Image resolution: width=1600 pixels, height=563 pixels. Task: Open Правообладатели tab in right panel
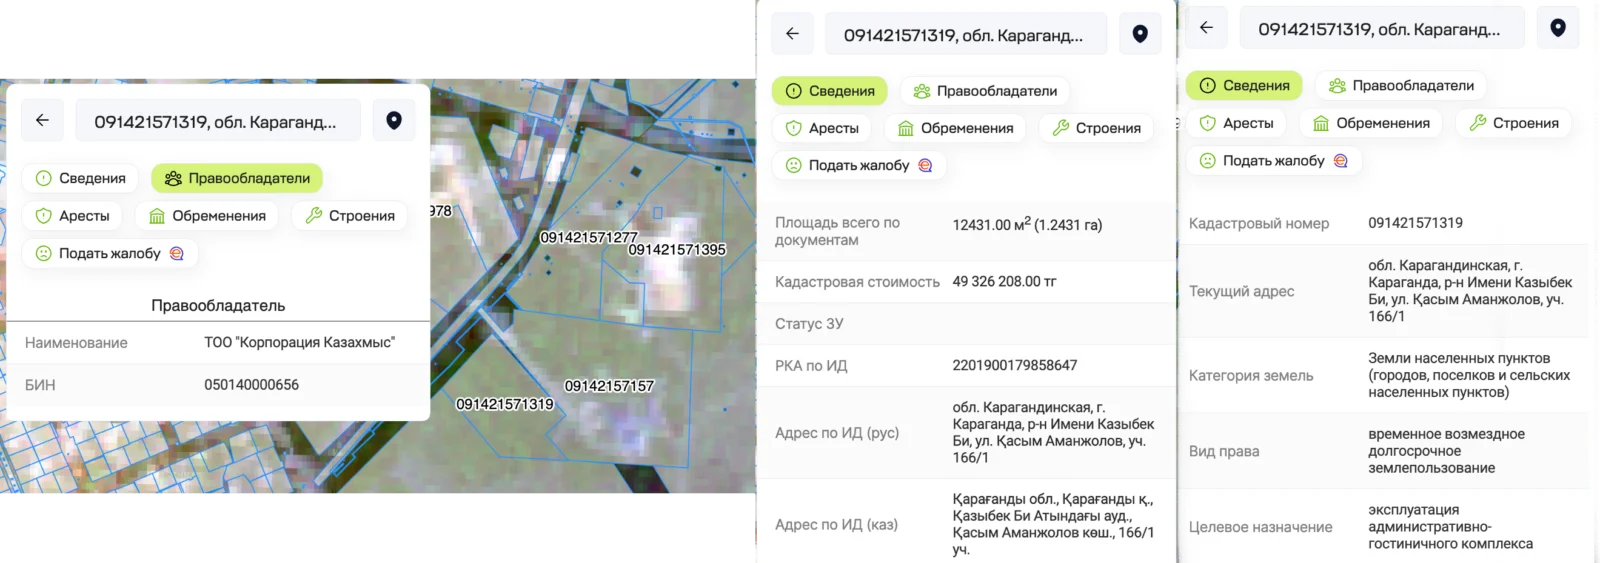(1401, 86)
